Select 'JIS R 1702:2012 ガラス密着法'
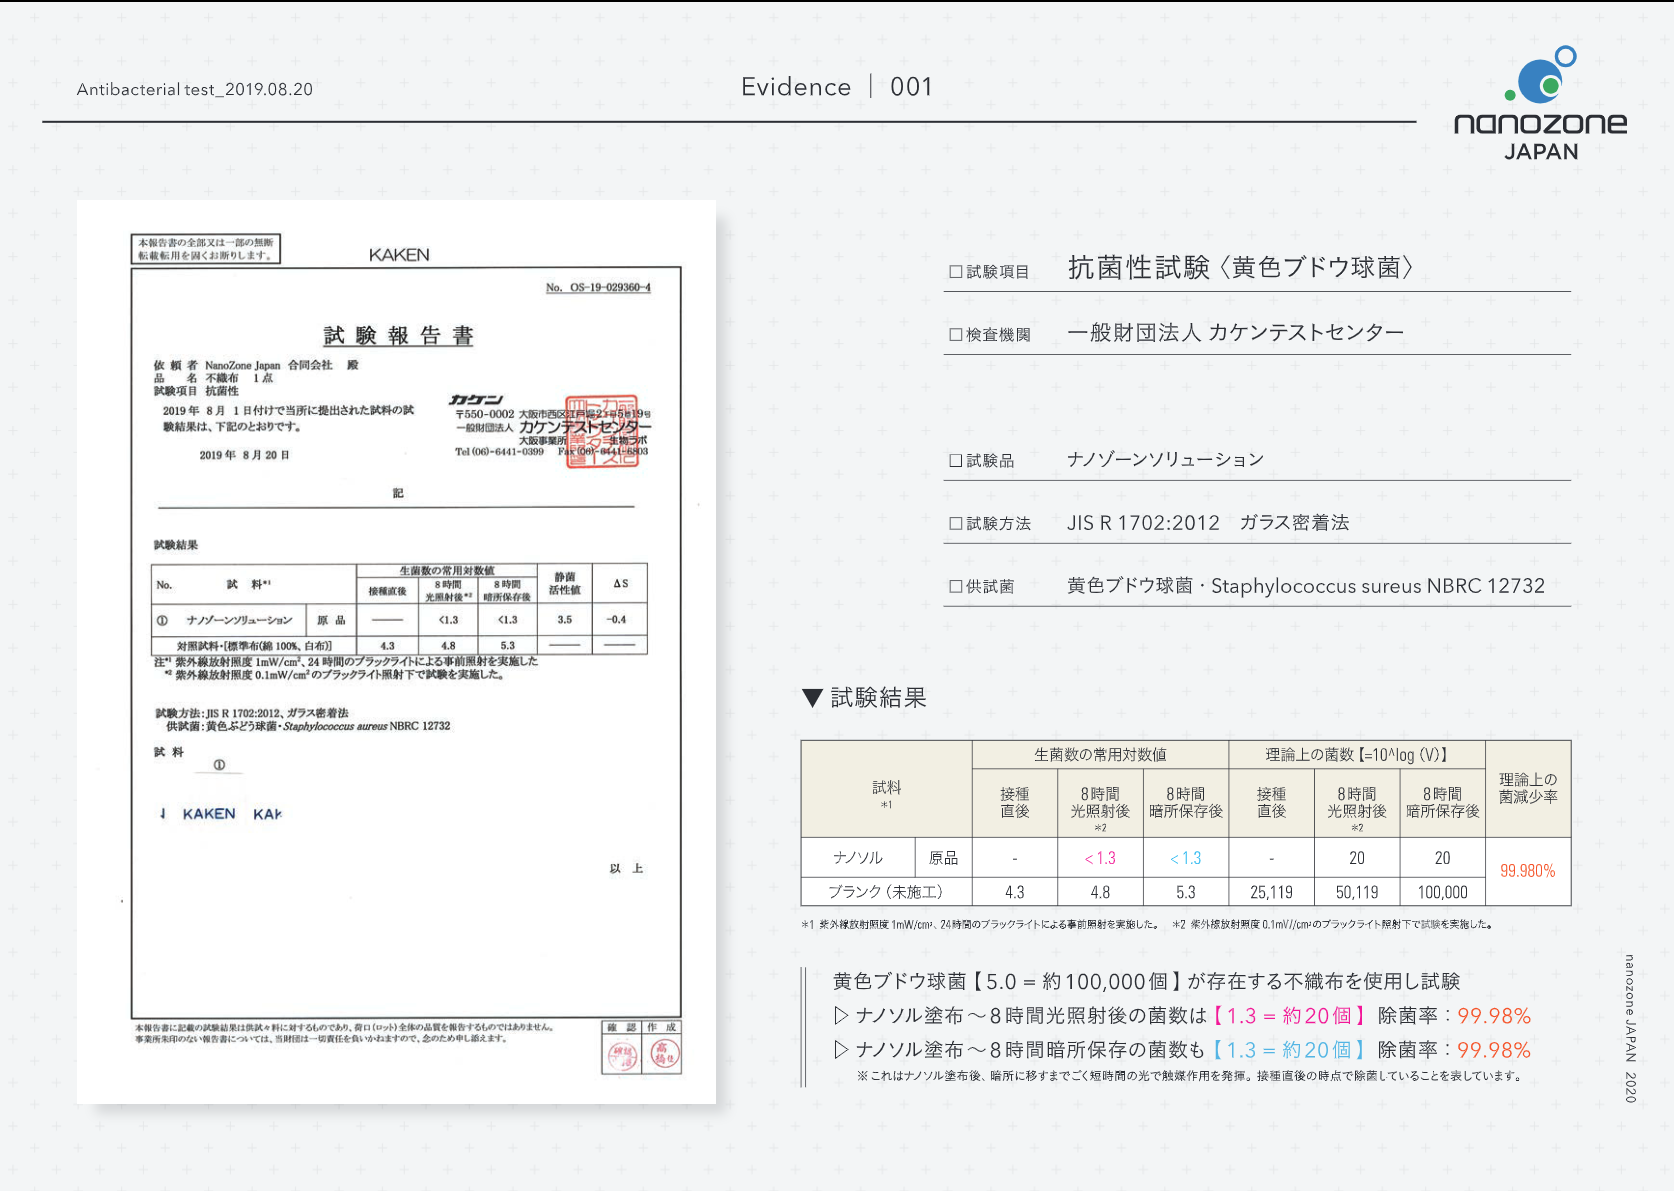 point(1208,522)
